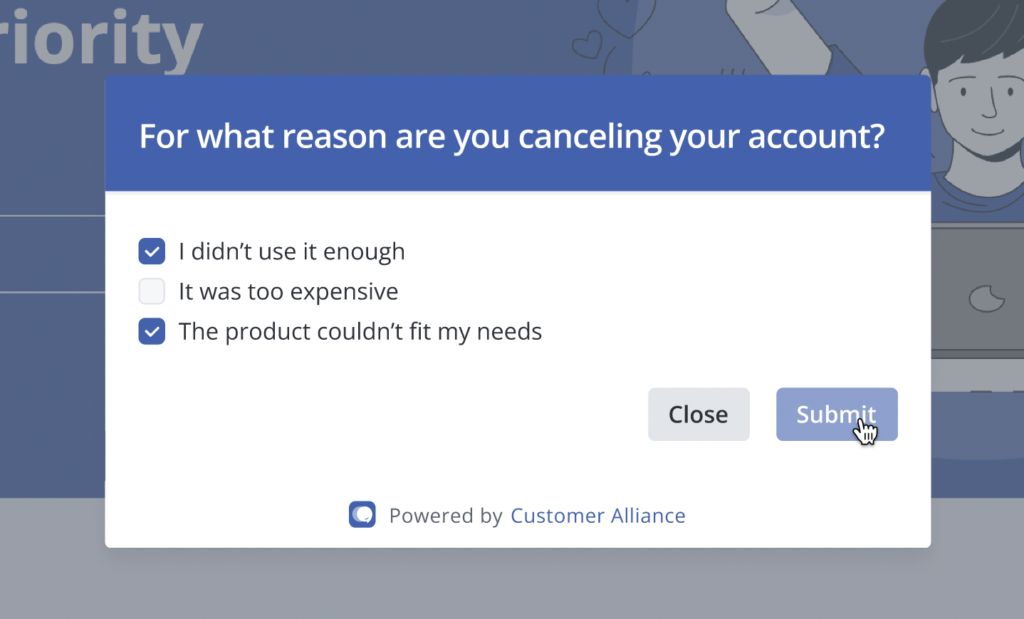This screenshot has height=619, width=1024.
Task: Click "The product couldn't fit my needs" label
Action: [x=360, y=332]
